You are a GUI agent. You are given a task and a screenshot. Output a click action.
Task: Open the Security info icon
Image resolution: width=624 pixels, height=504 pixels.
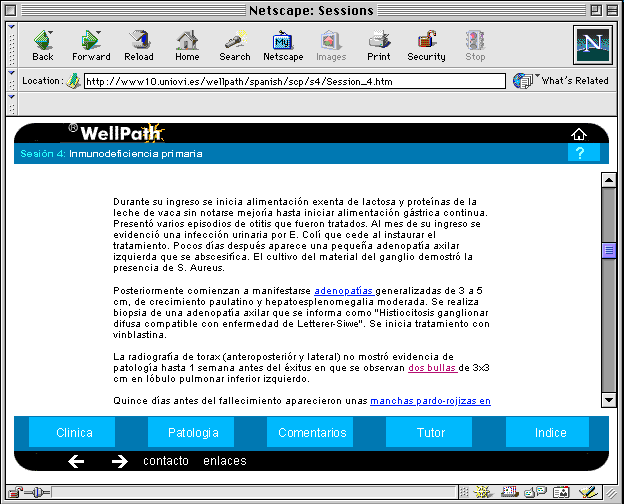click(426, 45)
